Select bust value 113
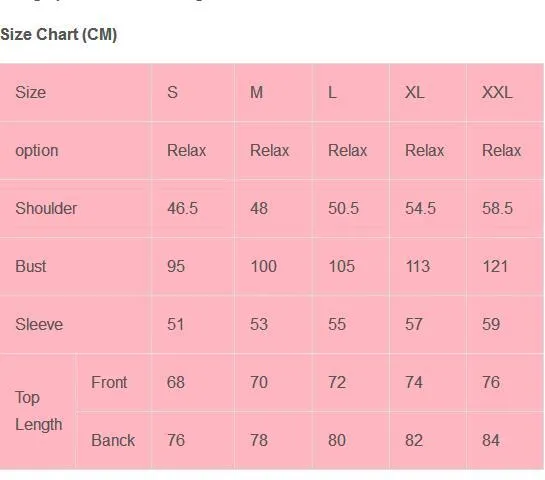Viewport: 545px width, 480px height. coord(418,266)
